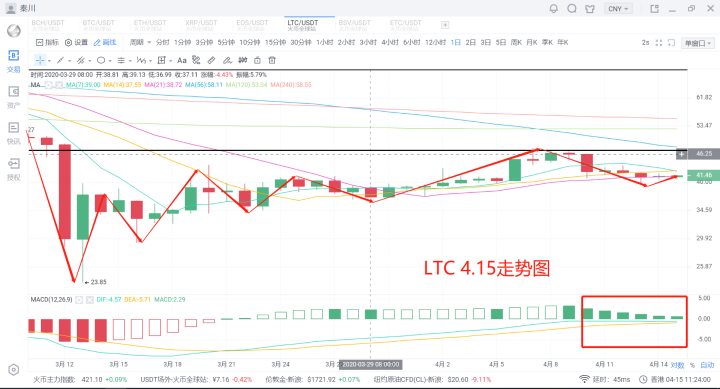Screen dimensions: 720x389
Task: Open MACD indicator settings box icon
Action: (x=79, y=299)
